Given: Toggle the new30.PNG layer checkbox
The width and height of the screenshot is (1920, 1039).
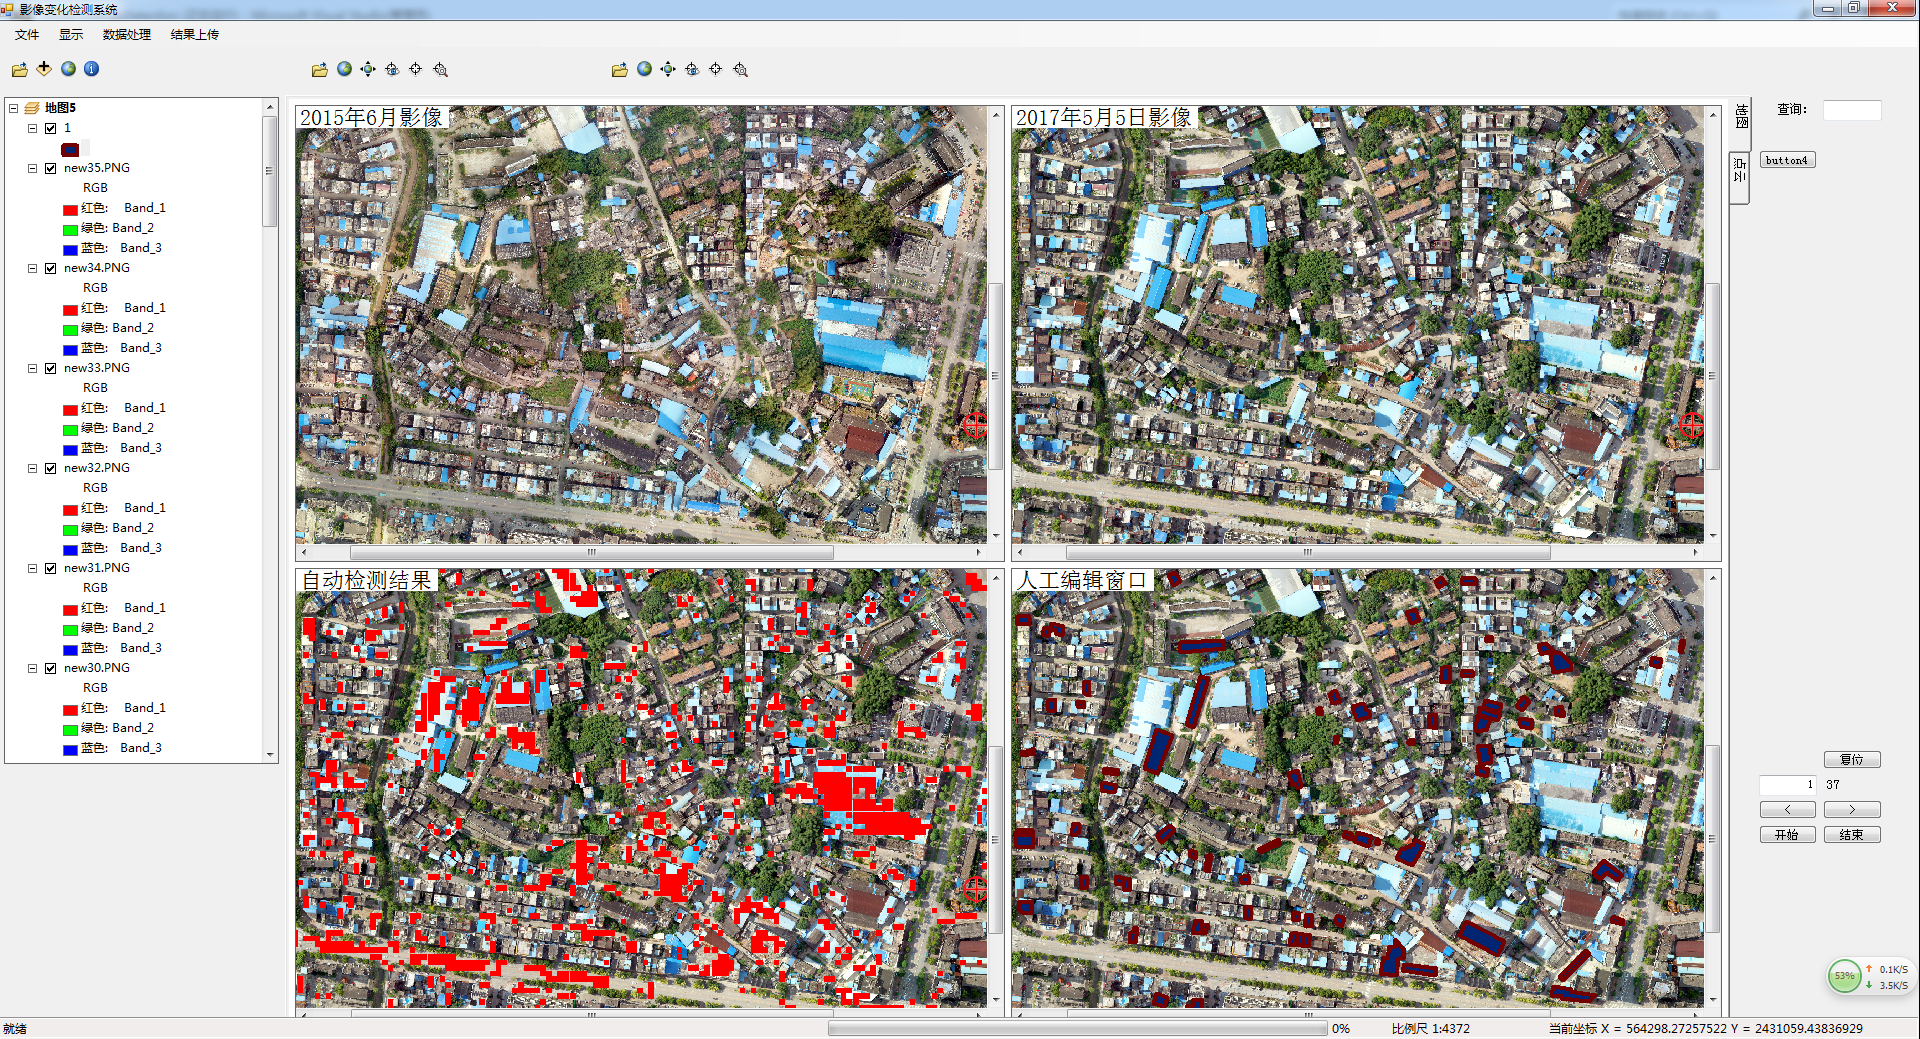Looking at the screenshot, I should 51,668.
